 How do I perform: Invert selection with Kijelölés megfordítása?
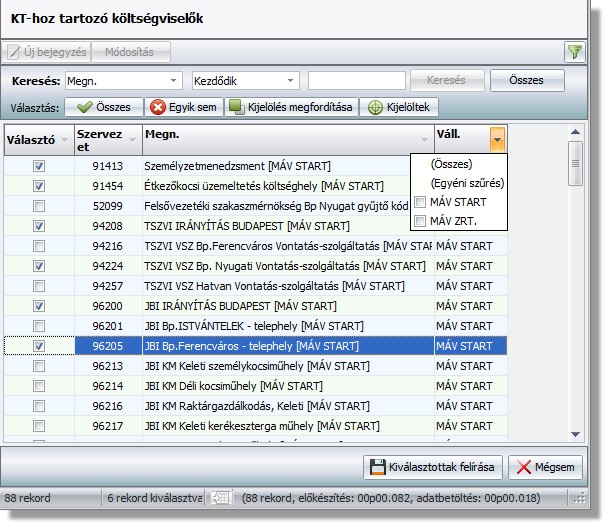(291, 107)
